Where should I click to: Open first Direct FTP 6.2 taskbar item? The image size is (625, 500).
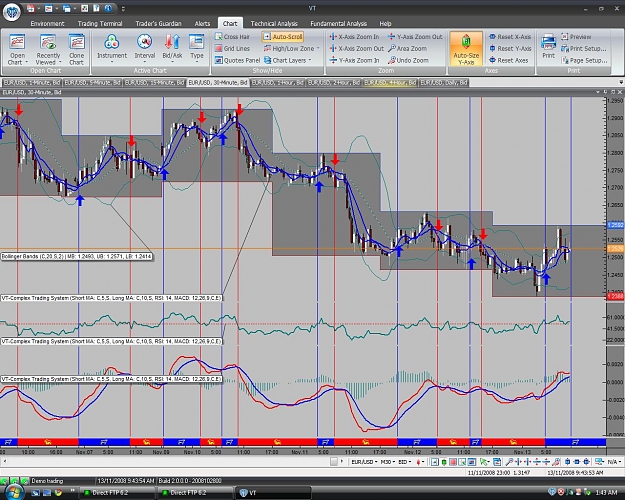(116, 493)
